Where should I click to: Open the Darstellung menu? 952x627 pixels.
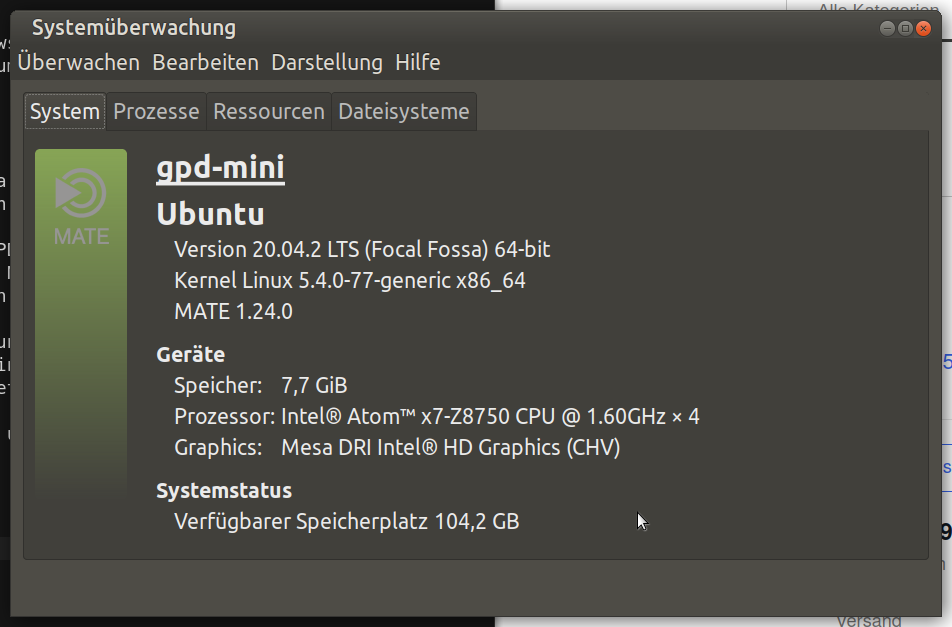[x=326, y=62]
